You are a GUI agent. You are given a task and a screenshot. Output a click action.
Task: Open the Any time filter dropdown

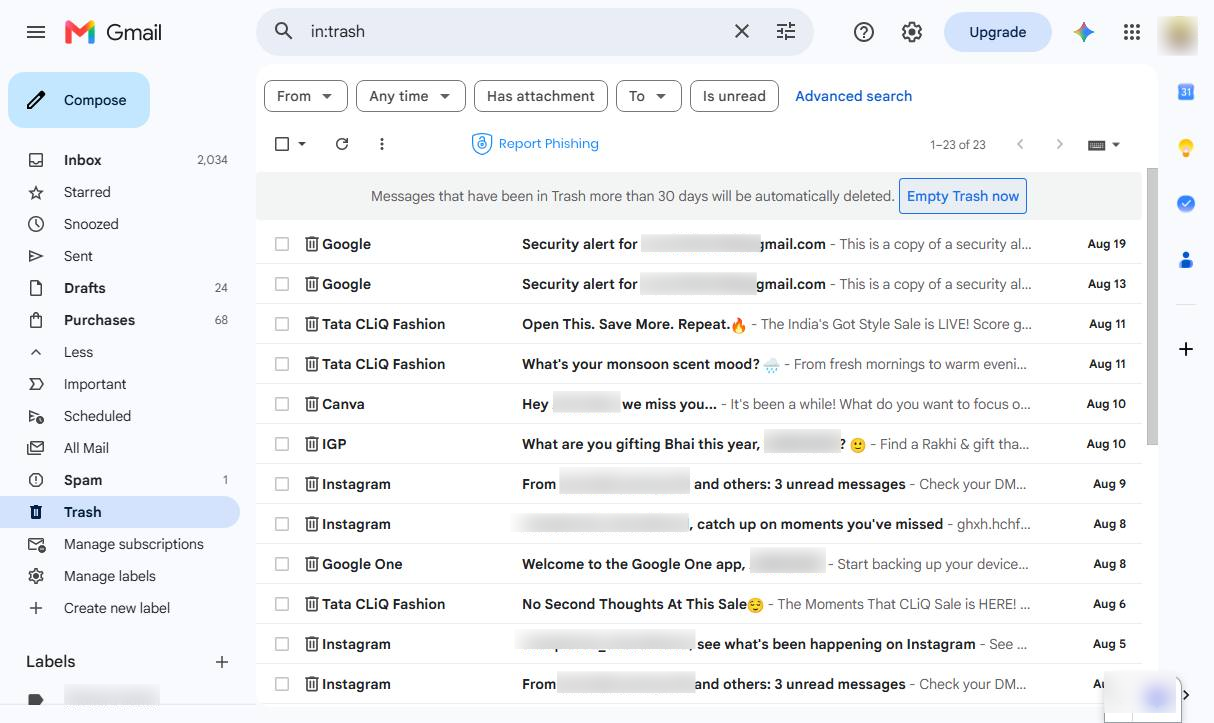(411, 96)
